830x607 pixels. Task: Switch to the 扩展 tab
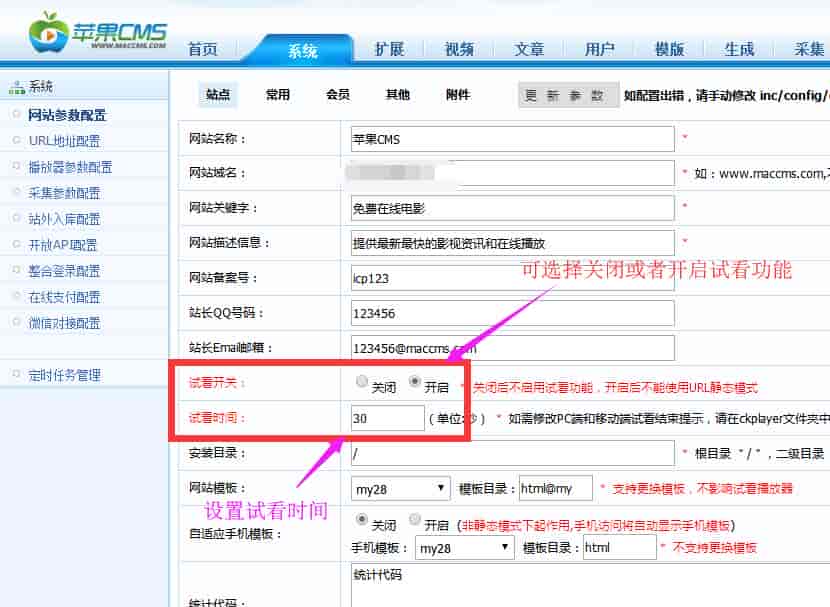390,46
